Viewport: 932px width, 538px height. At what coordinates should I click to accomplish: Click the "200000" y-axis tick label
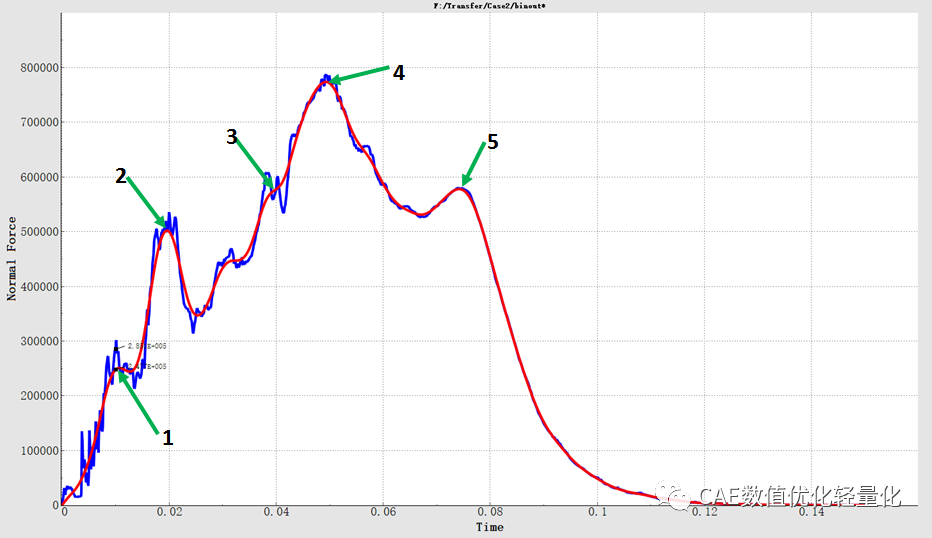point(40,396)
